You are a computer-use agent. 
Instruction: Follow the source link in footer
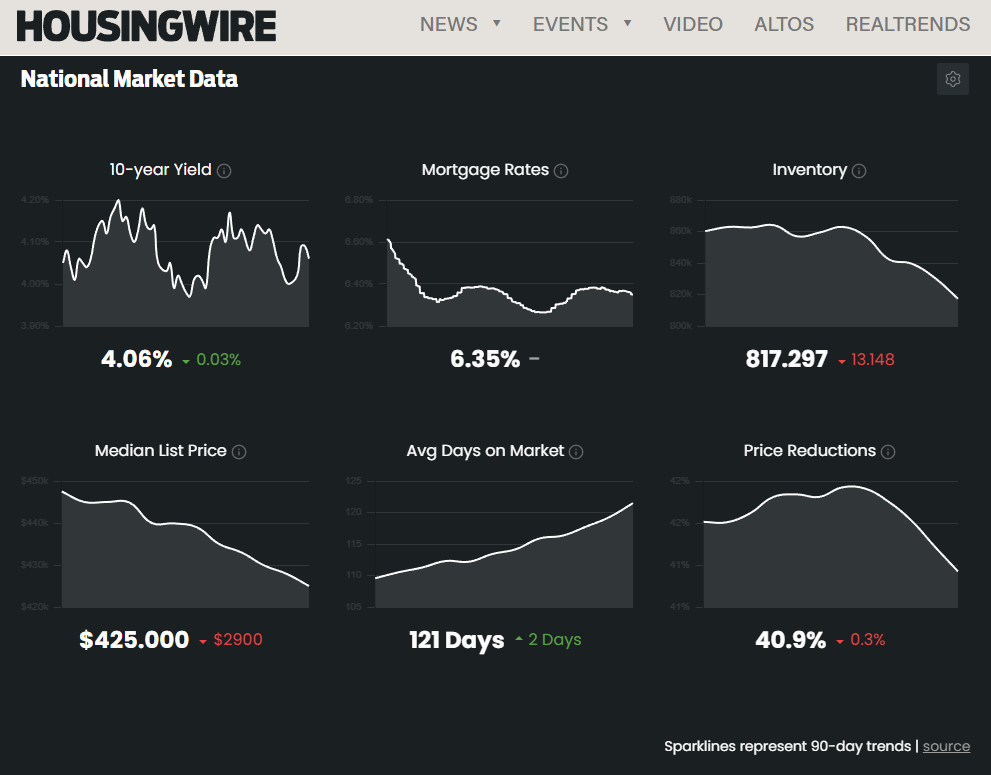point(946,746)
